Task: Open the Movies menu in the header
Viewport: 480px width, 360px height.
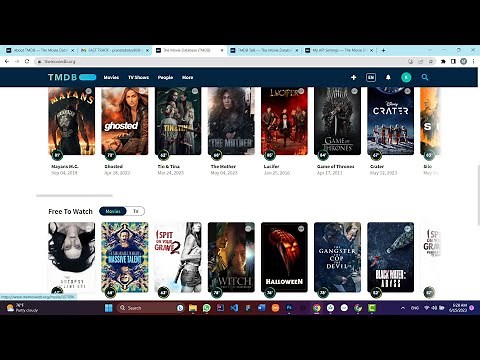Action: coord(111,77)
